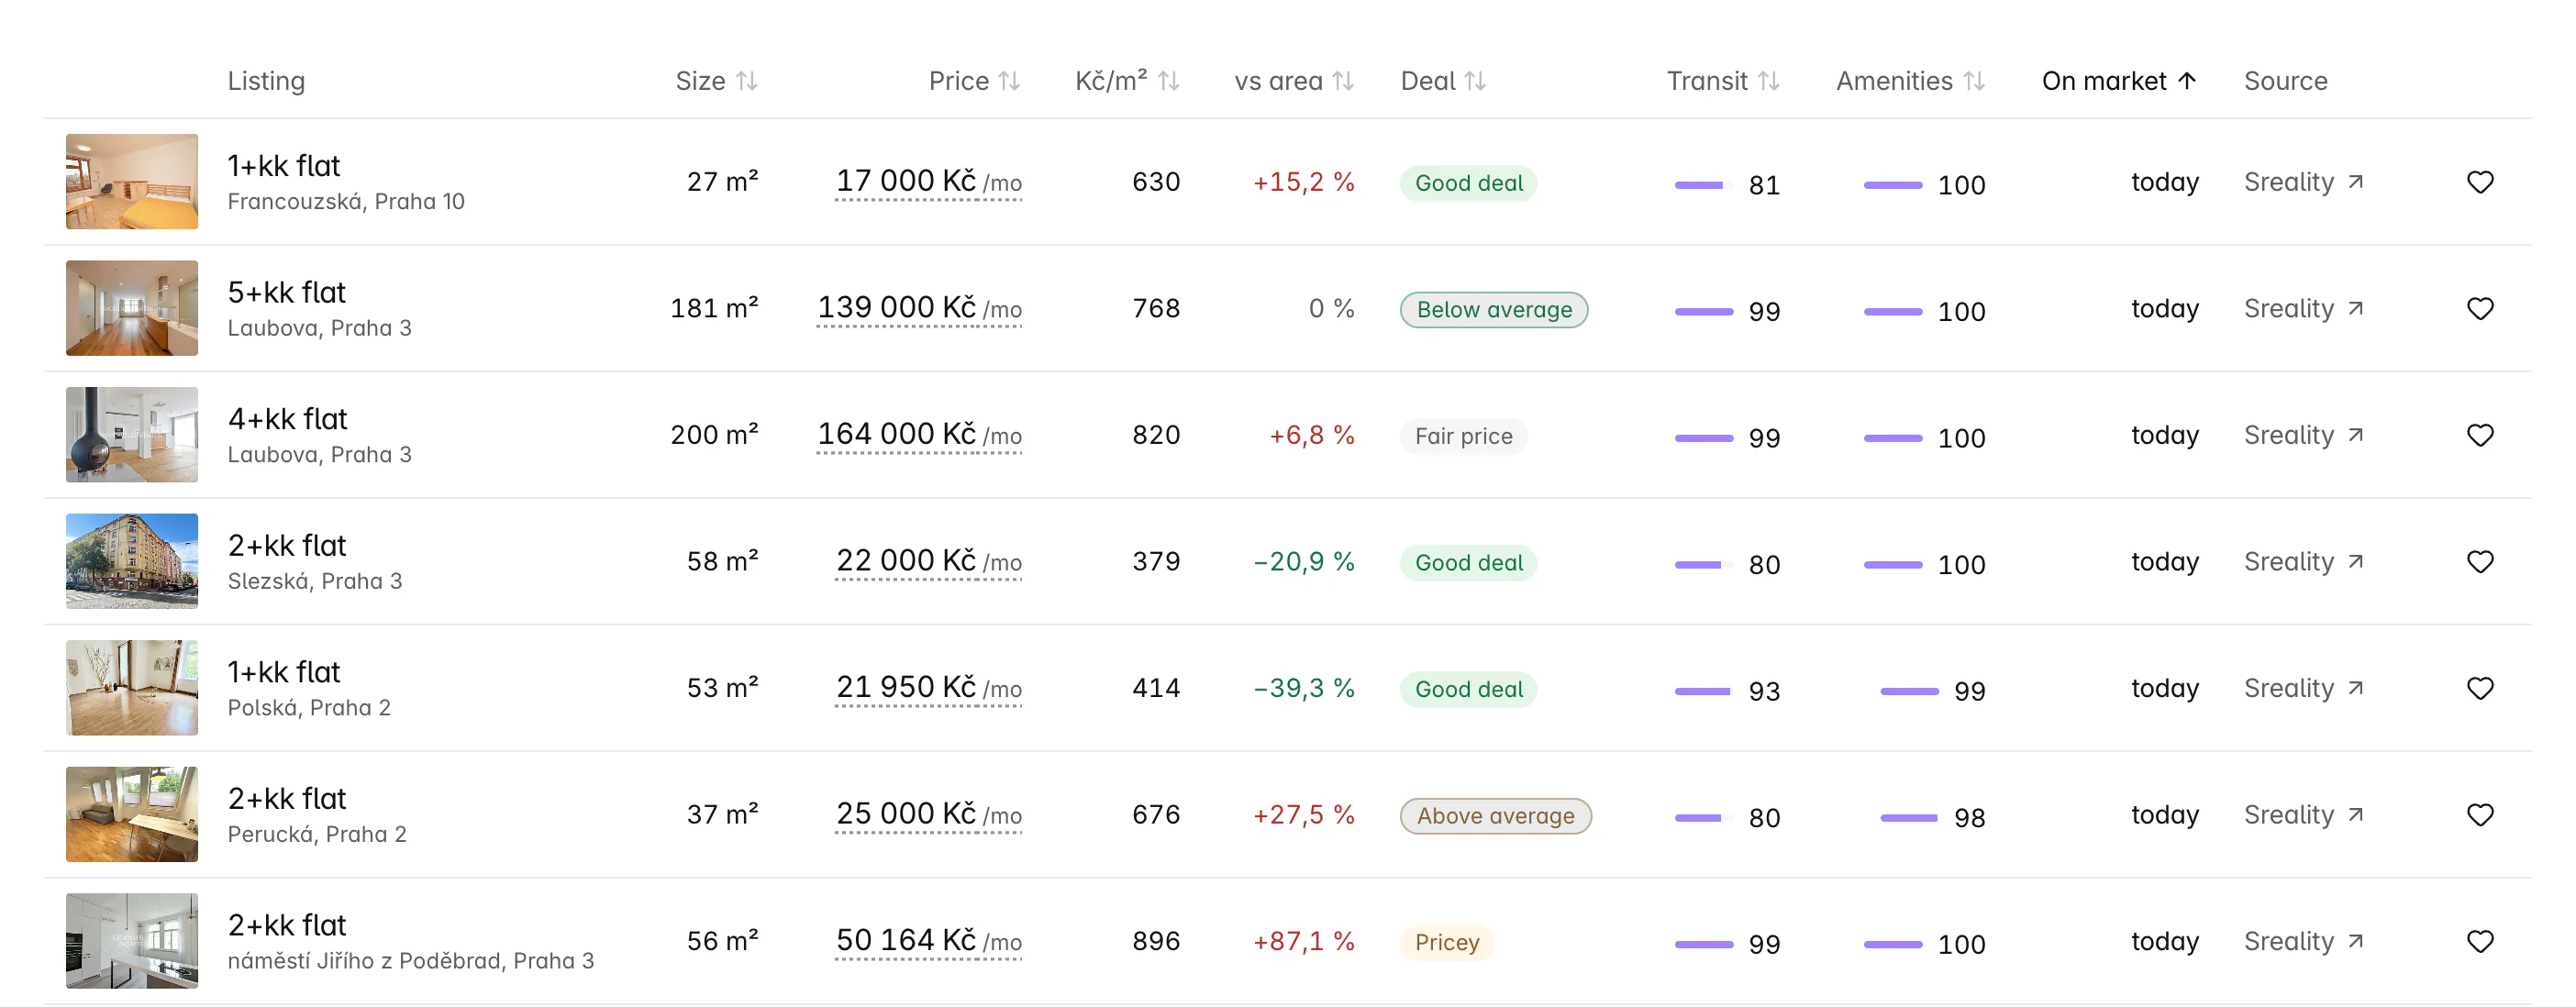Click the 50 164 Kč price
Screen dimensions: 2576x1007
click(928, 941)
